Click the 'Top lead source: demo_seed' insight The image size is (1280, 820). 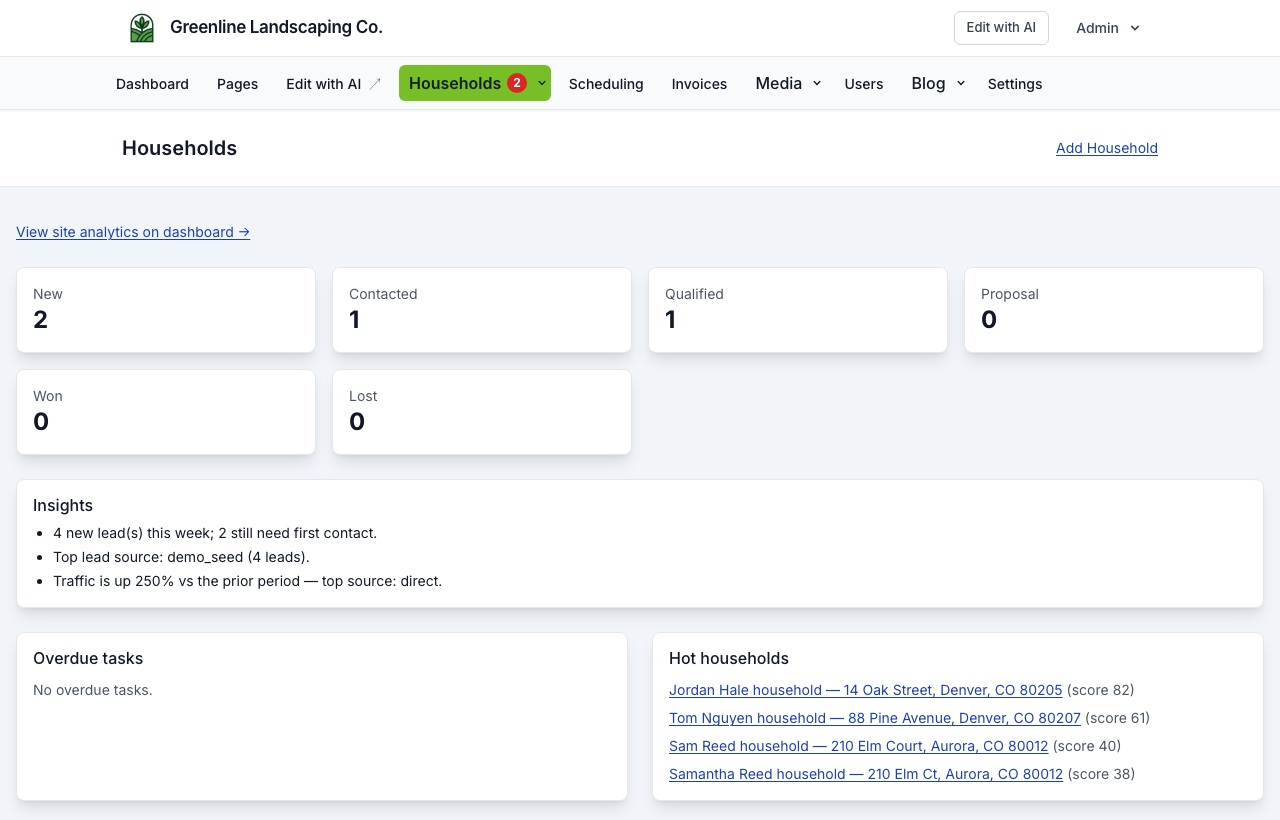pyautogui.click(x=181, y=557)
